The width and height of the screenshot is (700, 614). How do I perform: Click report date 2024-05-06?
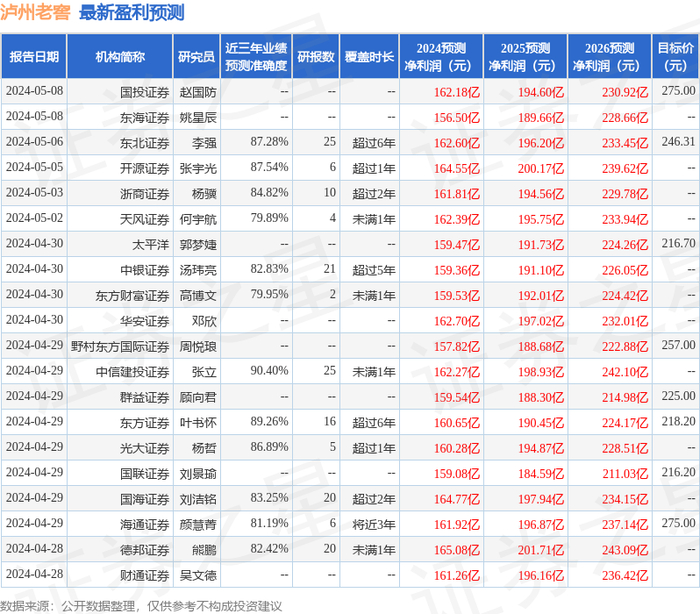34,142
